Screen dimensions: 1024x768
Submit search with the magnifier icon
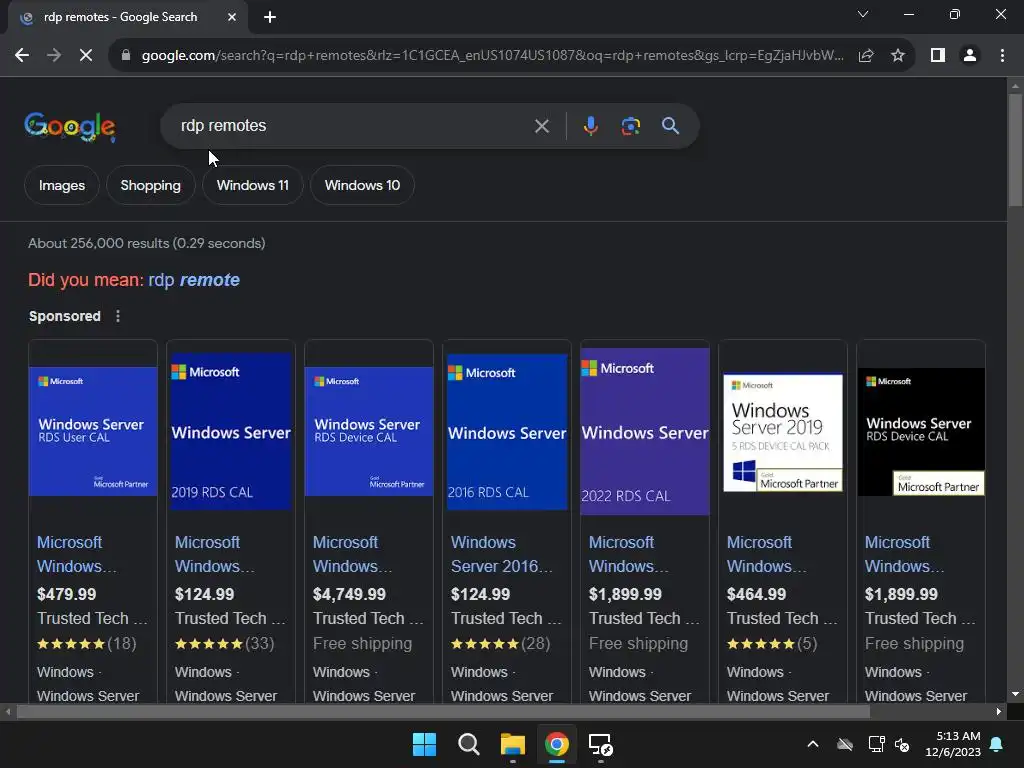(x=670, y=126)
